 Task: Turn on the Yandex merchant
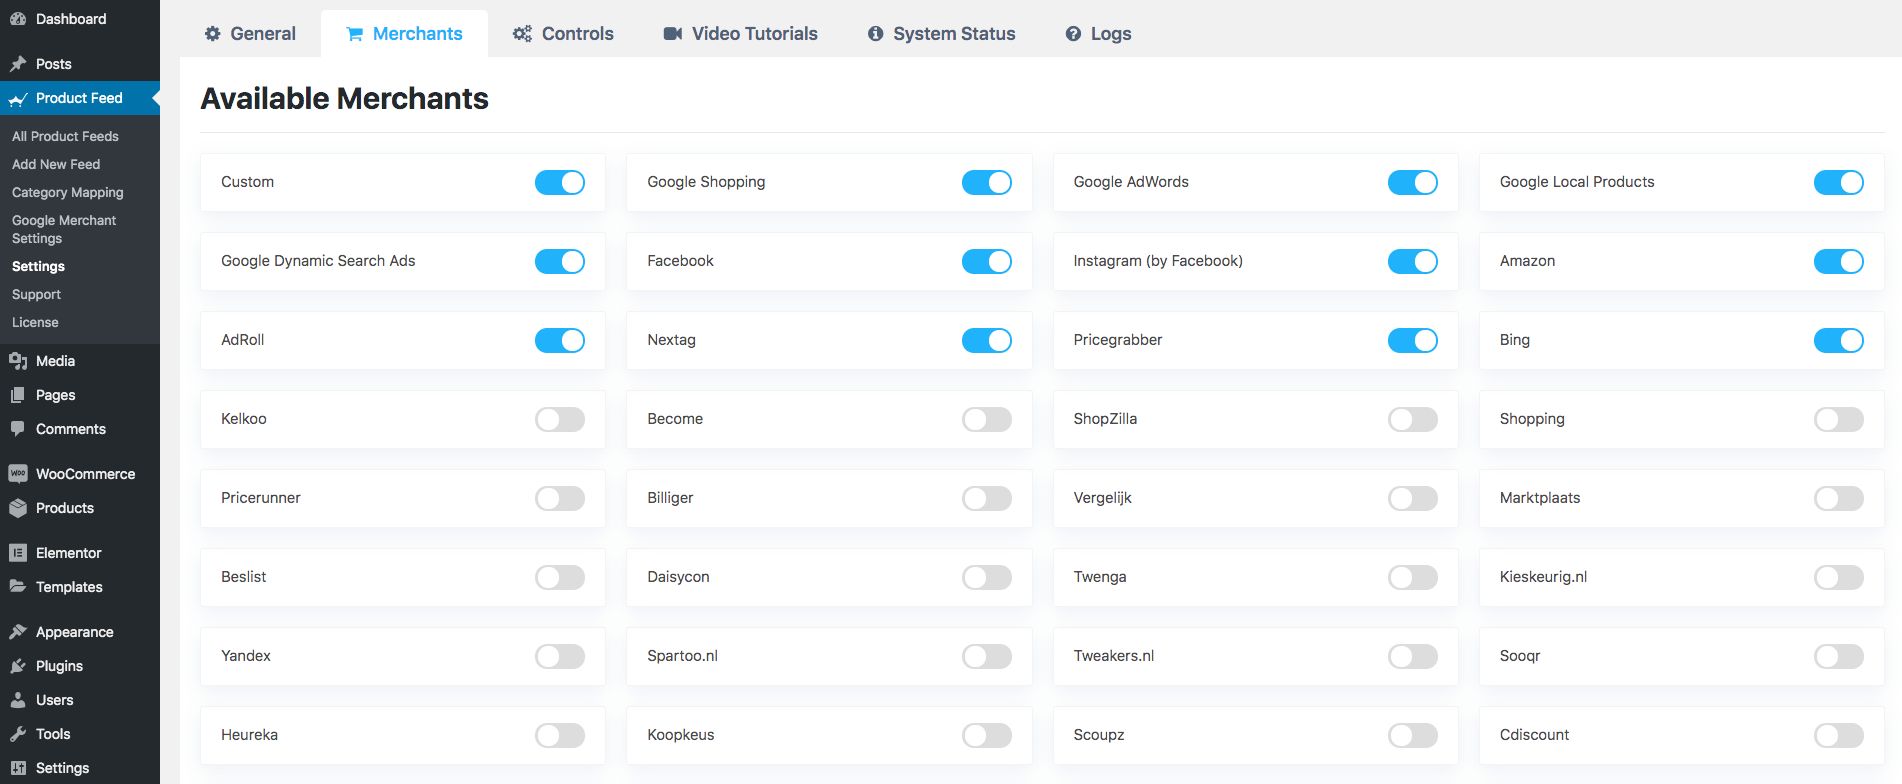click(x=560, y=656)
